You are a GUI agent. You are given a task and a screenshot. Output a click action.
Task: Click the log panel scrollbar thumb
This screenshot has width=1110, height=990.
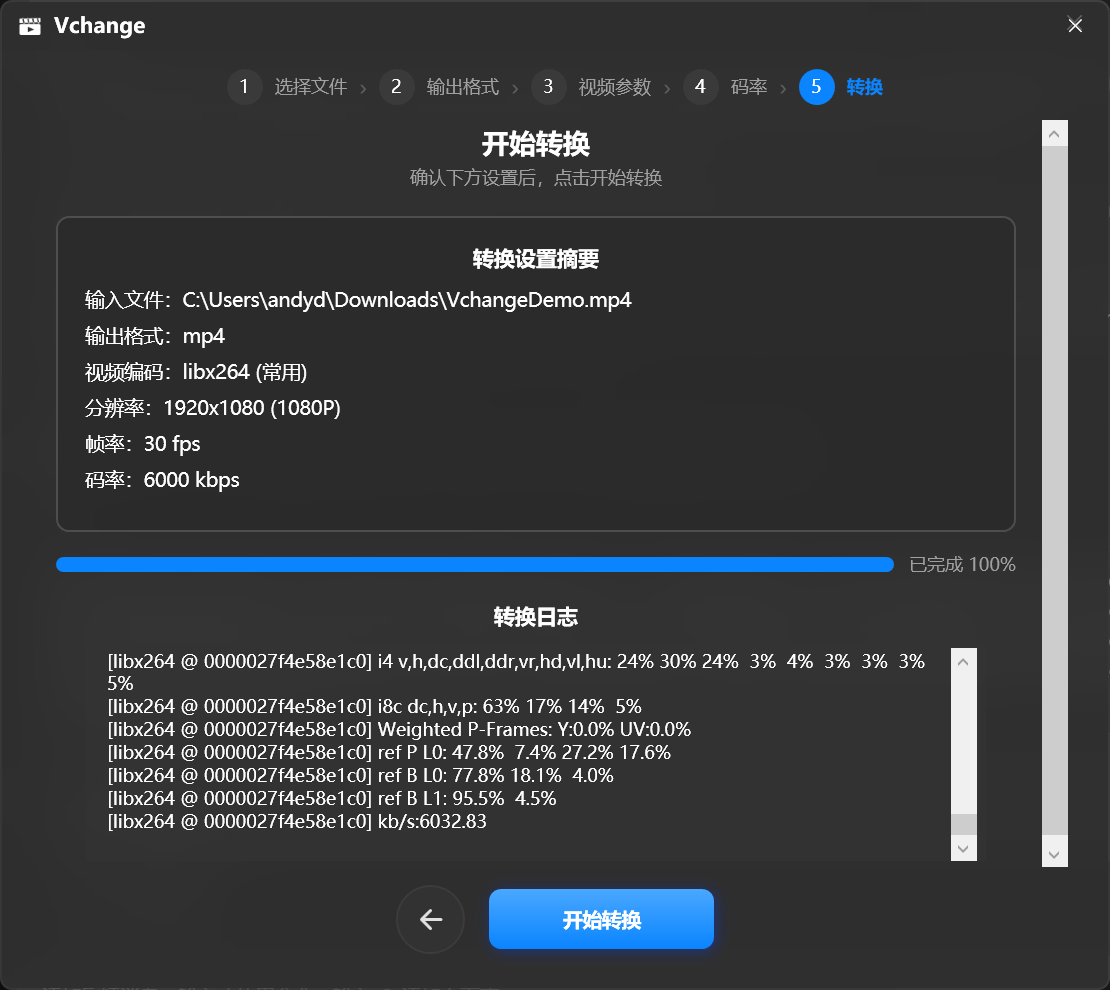(963, 825)
